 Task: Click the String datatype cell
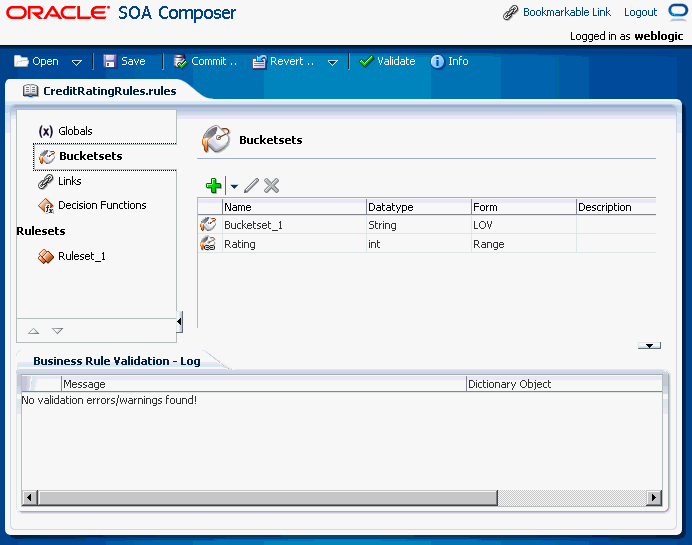pyautogui.click(x=419, y=225)
